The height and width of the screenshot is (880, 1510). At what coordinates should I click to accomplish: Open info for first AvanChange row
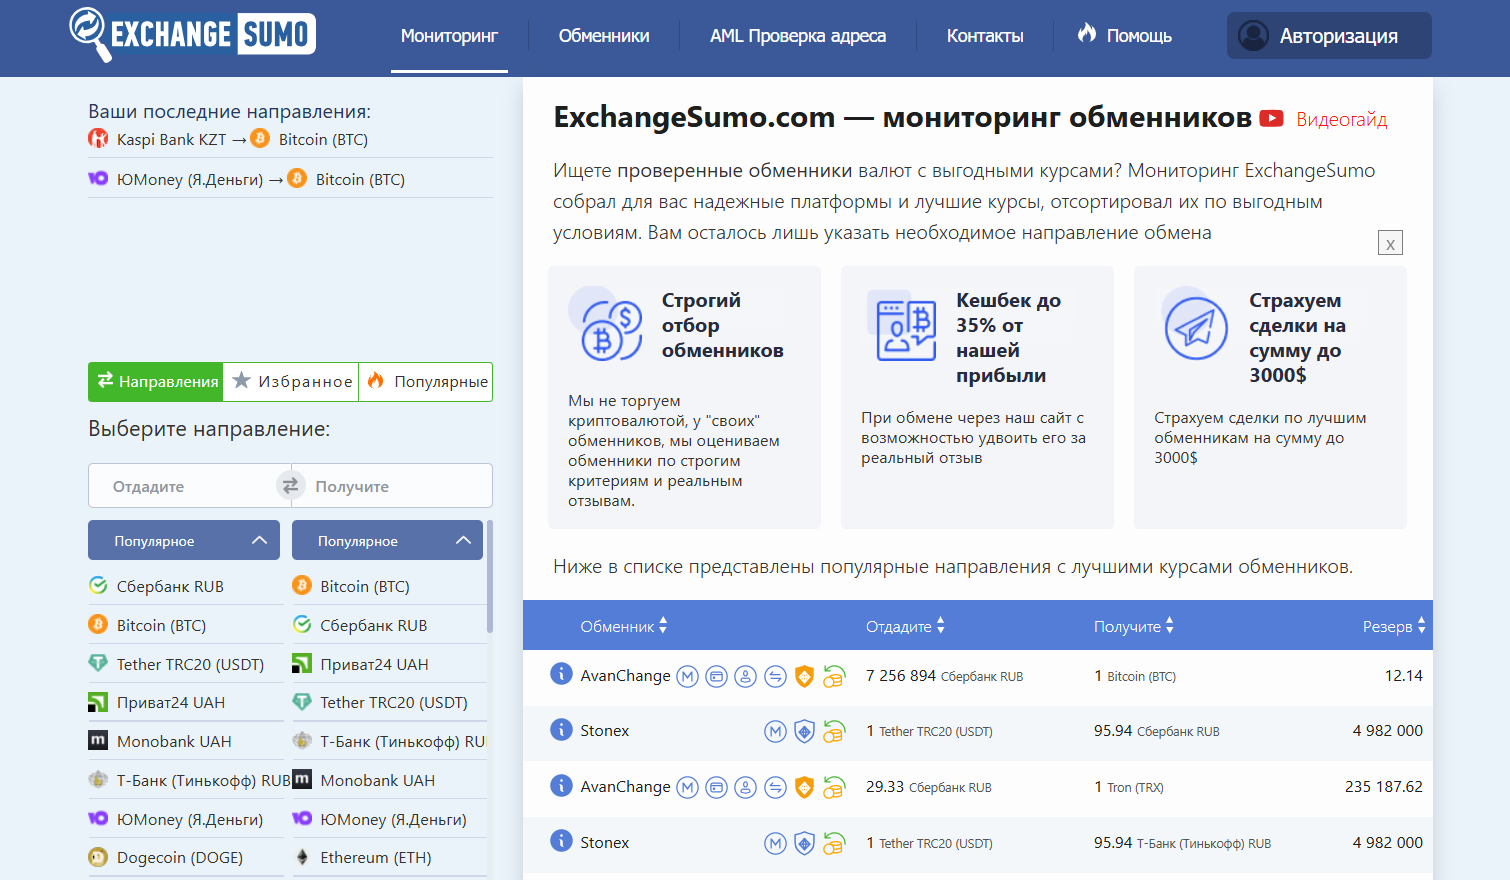tap(561, 674)
